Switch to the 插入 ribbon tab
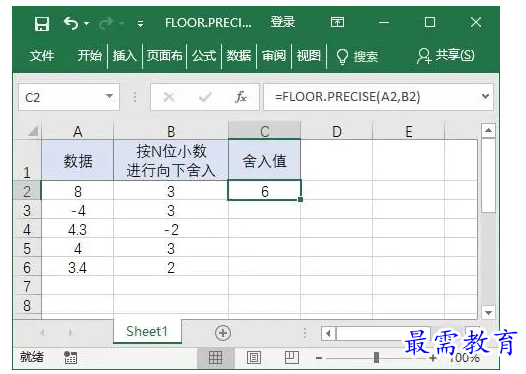Image resolution: width=526 pixels, height=374 pixels. (x=124, y=56)
